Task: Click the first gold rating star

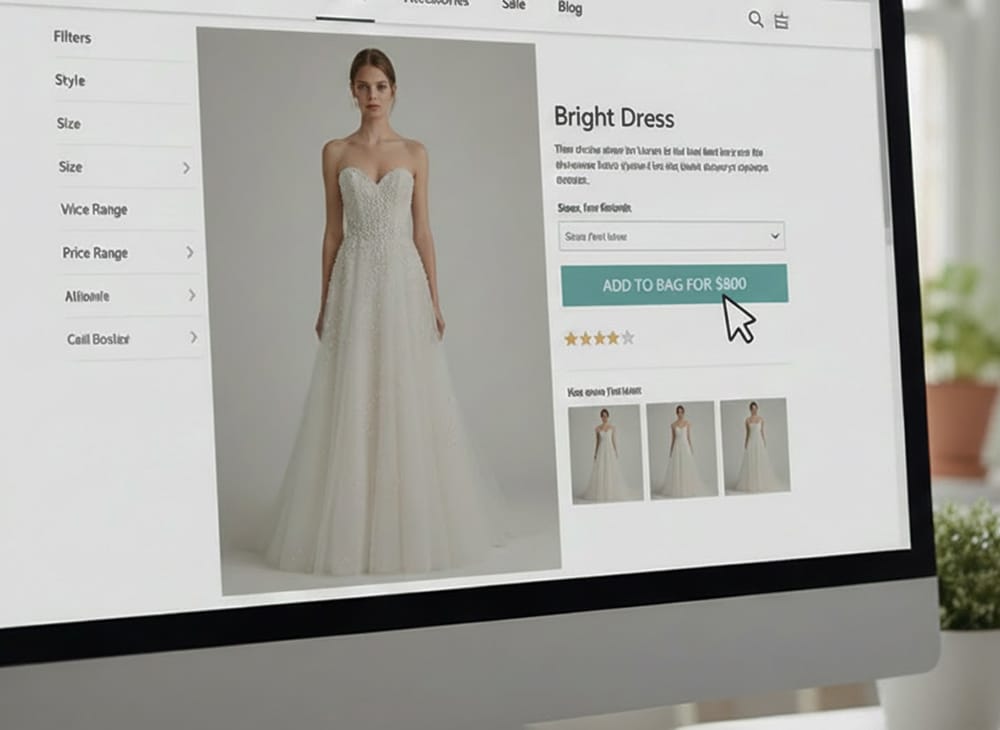Action: 571,339
